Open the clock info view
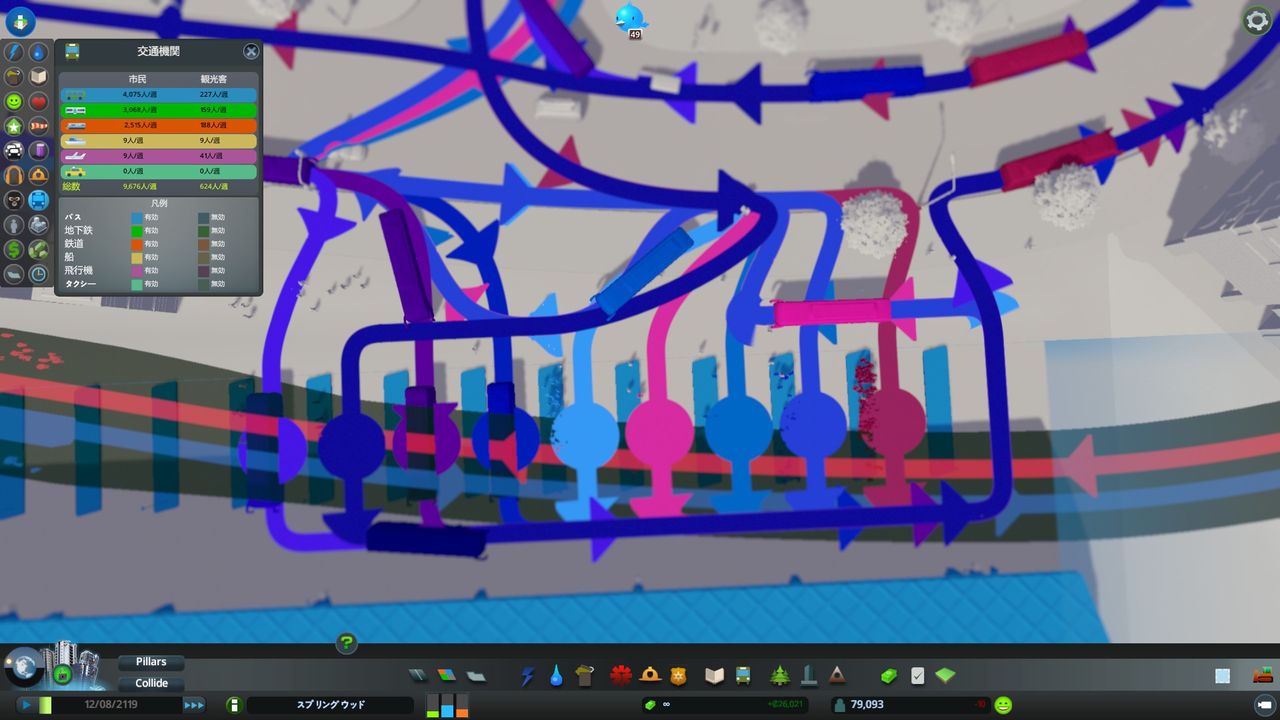Image resolution: width=1280 pixels, height=720 pixels. click(38, 274)
